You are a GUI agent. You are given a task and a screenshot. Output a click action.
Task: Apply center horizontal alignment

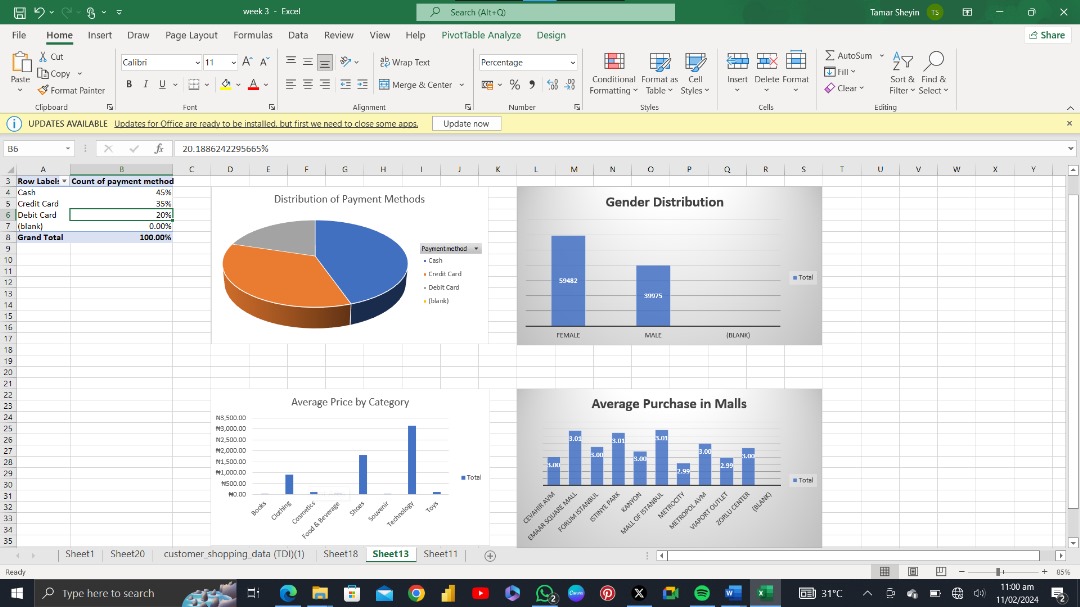point(308,85)
